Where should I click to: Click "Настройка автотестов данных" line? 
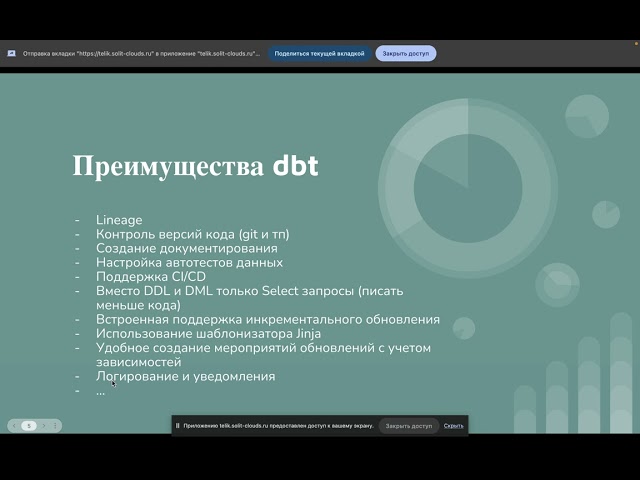pos(189,262)
